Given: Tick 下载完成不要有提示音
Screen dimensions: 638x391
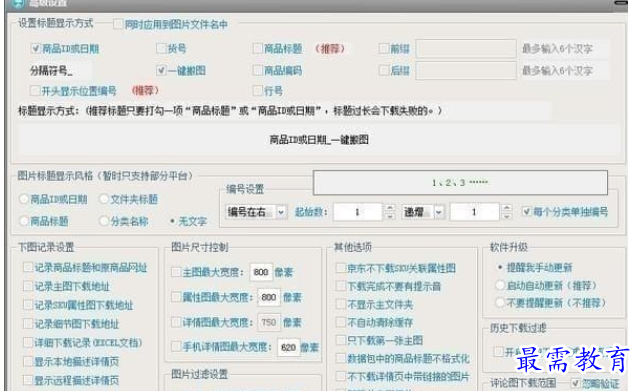Looking at the screenshot, I should point(341,286).
